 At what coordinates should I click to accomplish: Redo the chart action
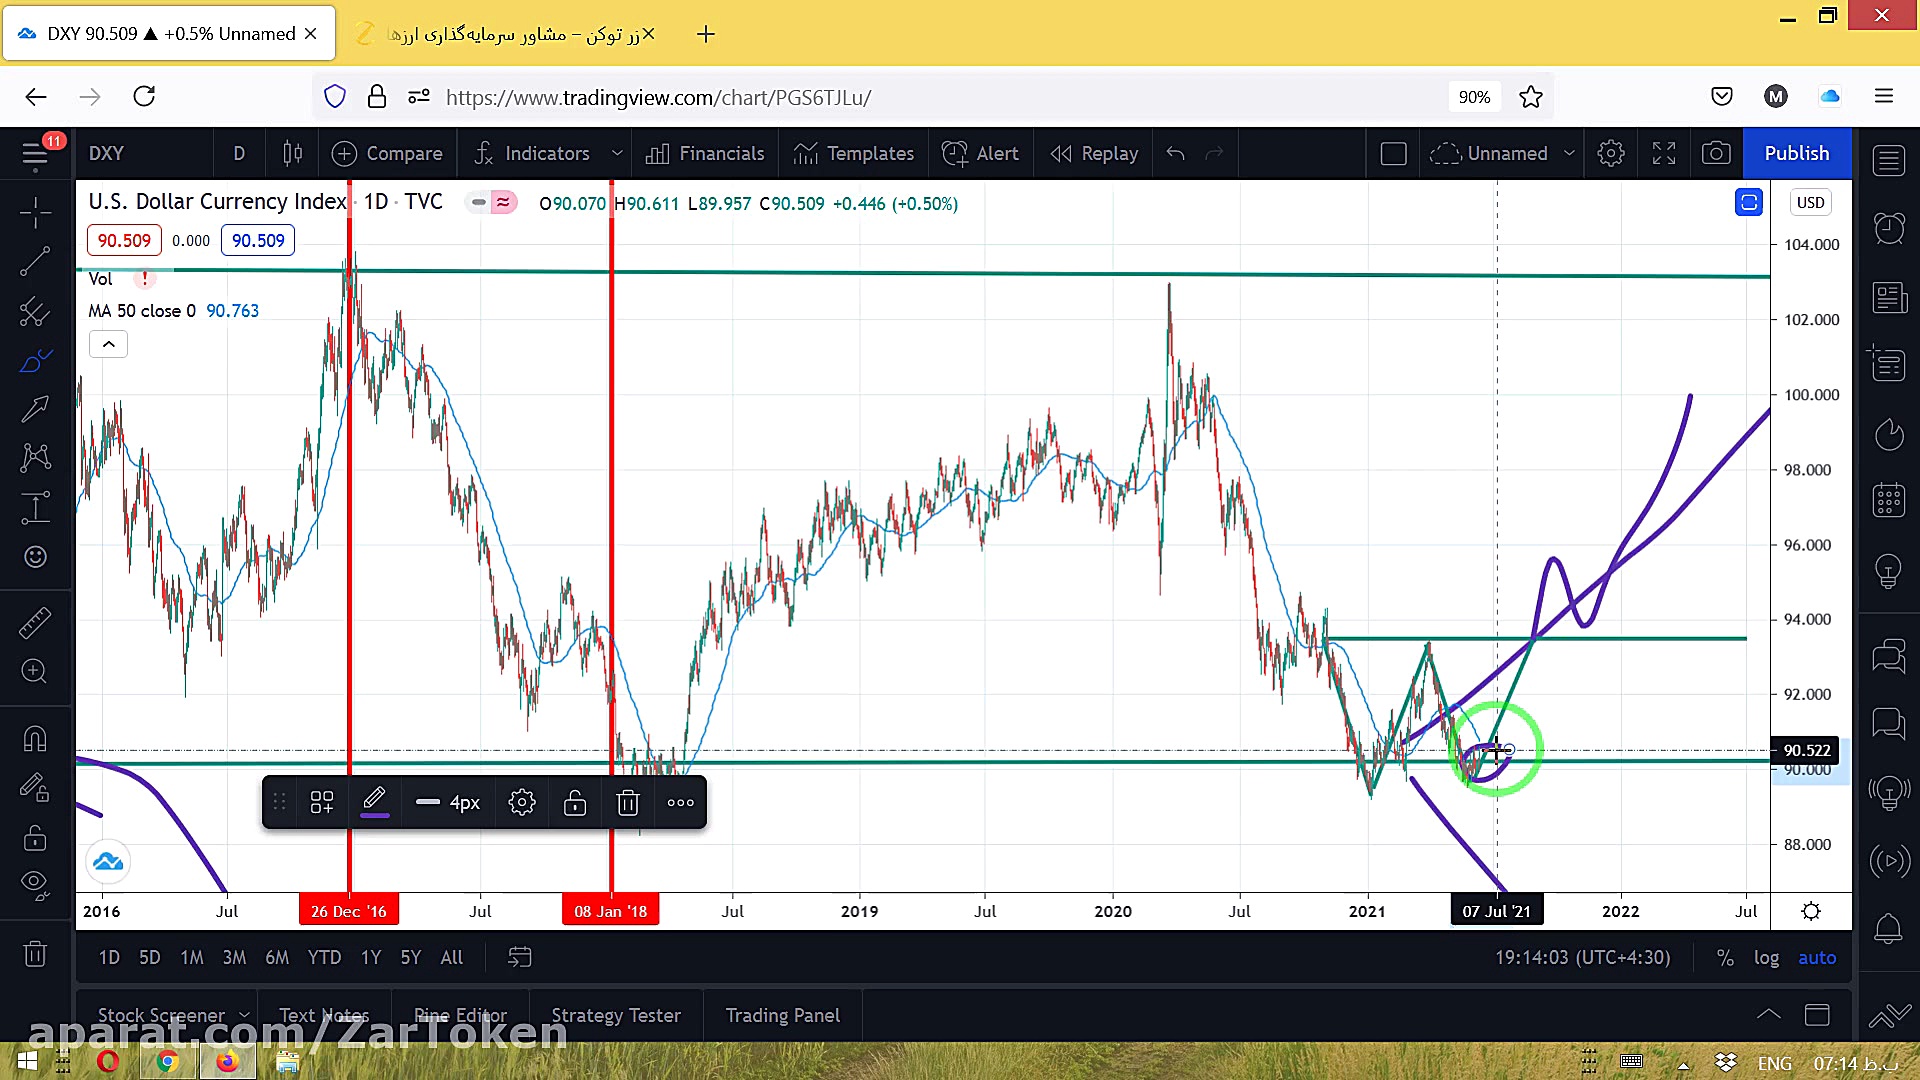point(1214,153)
